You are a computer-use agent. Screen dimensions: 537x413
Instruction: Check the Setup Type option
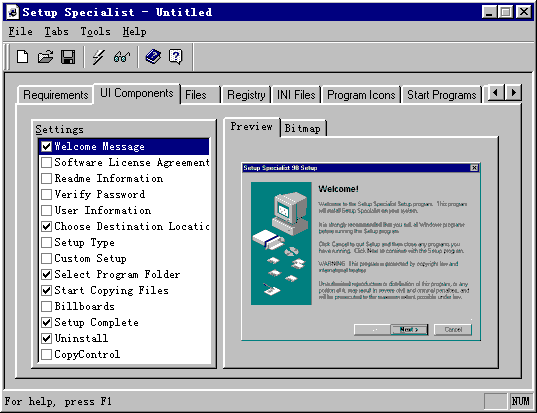[46, 242]
